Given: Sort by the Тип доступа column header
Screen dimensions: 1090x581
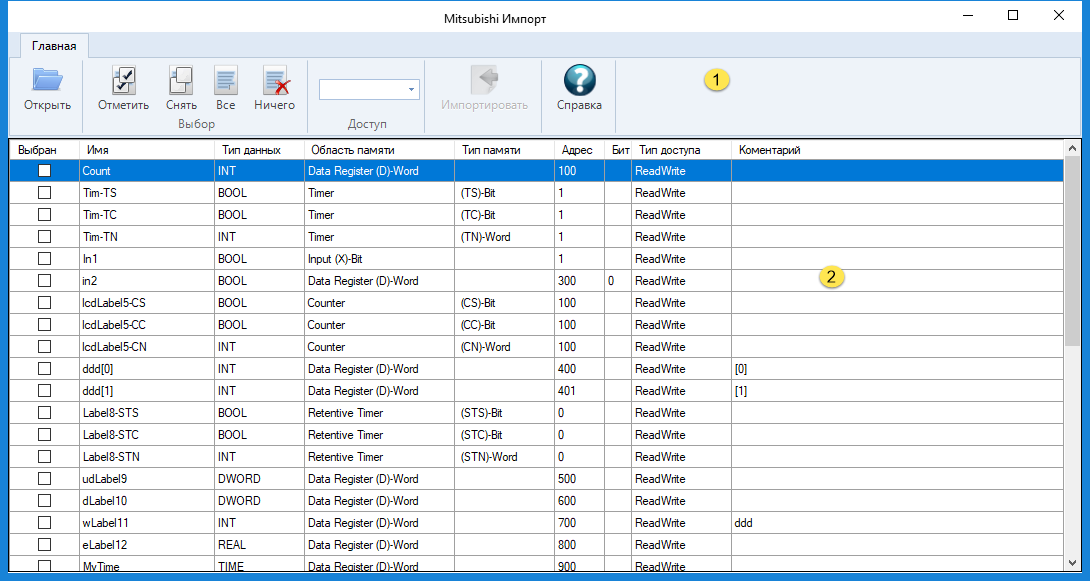Looking at the screenshot, I should click(681, 150).
